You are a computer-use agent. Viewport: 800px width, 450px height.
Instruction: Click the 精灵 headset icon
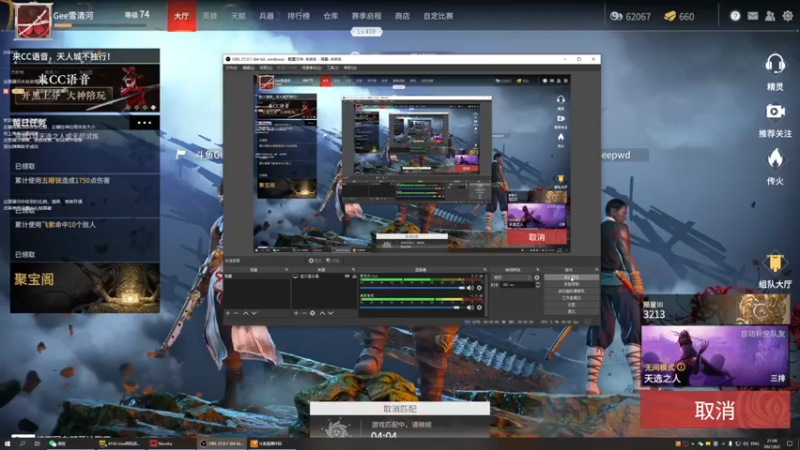[775, 65]
